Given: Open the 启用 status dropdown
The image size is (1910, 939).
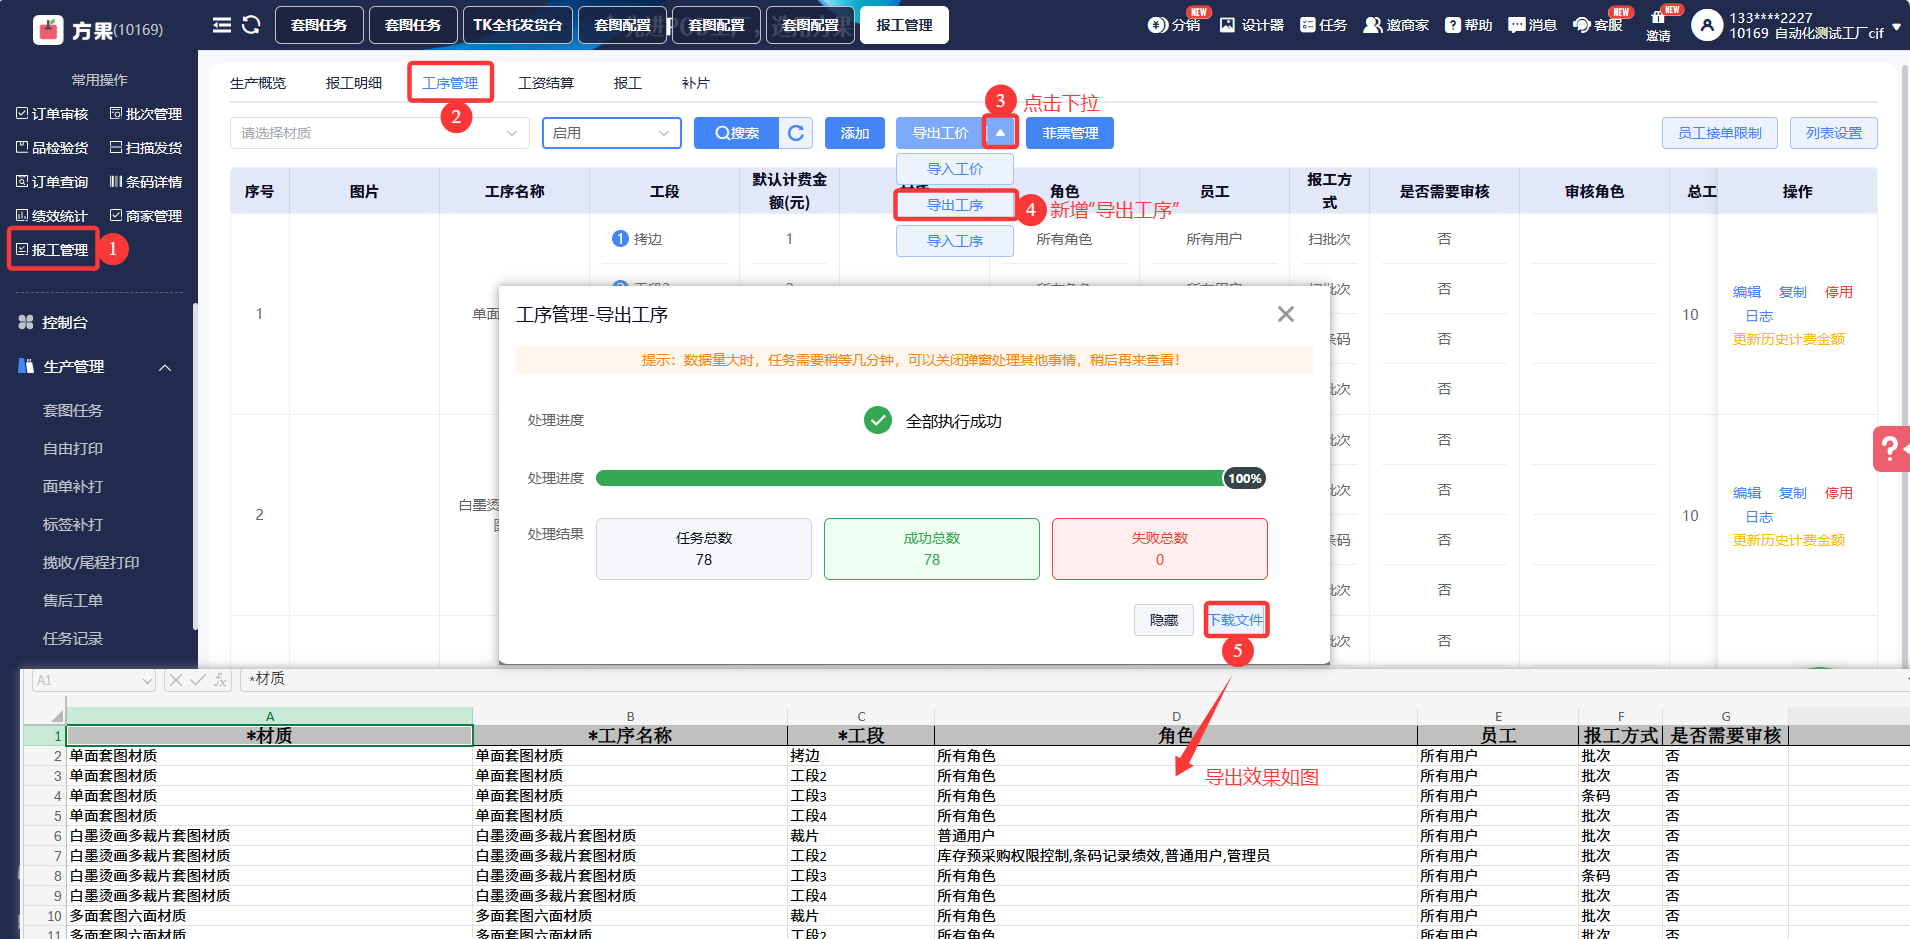Looking at the screenshot, I should point(612,133).
